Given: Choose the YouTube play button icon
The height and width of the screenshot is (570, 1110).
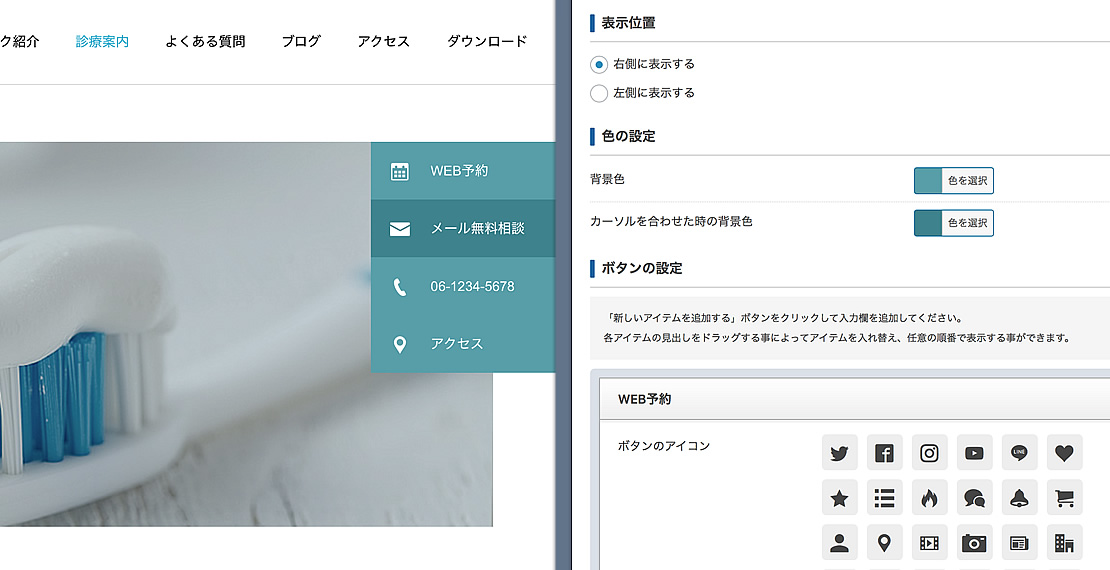Looking at the screenshot, I should point(975,452).
